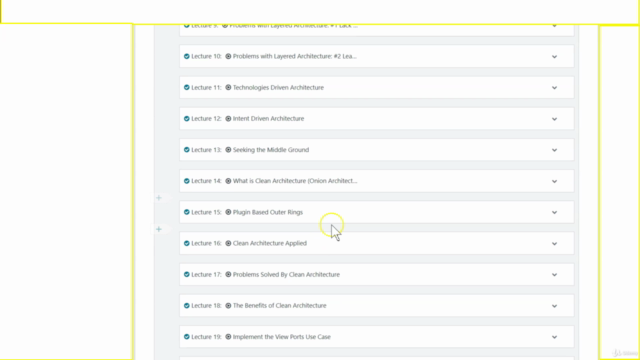This screenshot has width=640, height=360.
Task: Click the 'Problems Solved By Clean Architecture' title
Action: coord(286,275)
